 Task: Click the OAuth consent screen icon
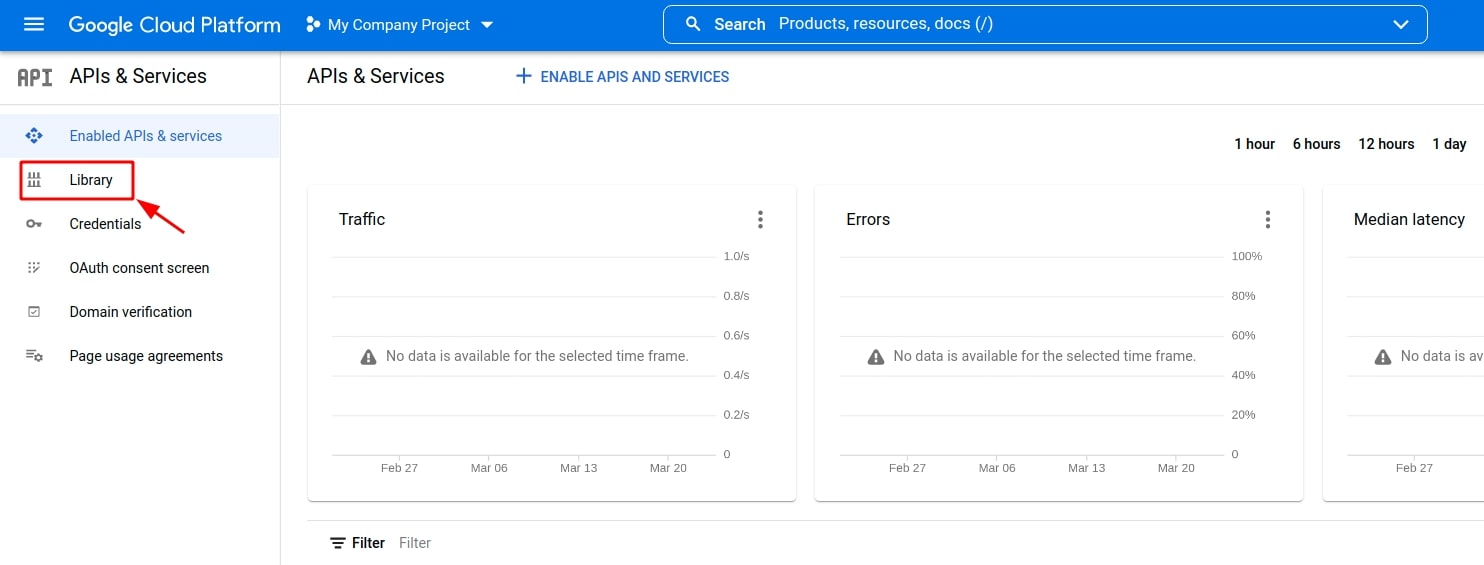coord(34,268)
